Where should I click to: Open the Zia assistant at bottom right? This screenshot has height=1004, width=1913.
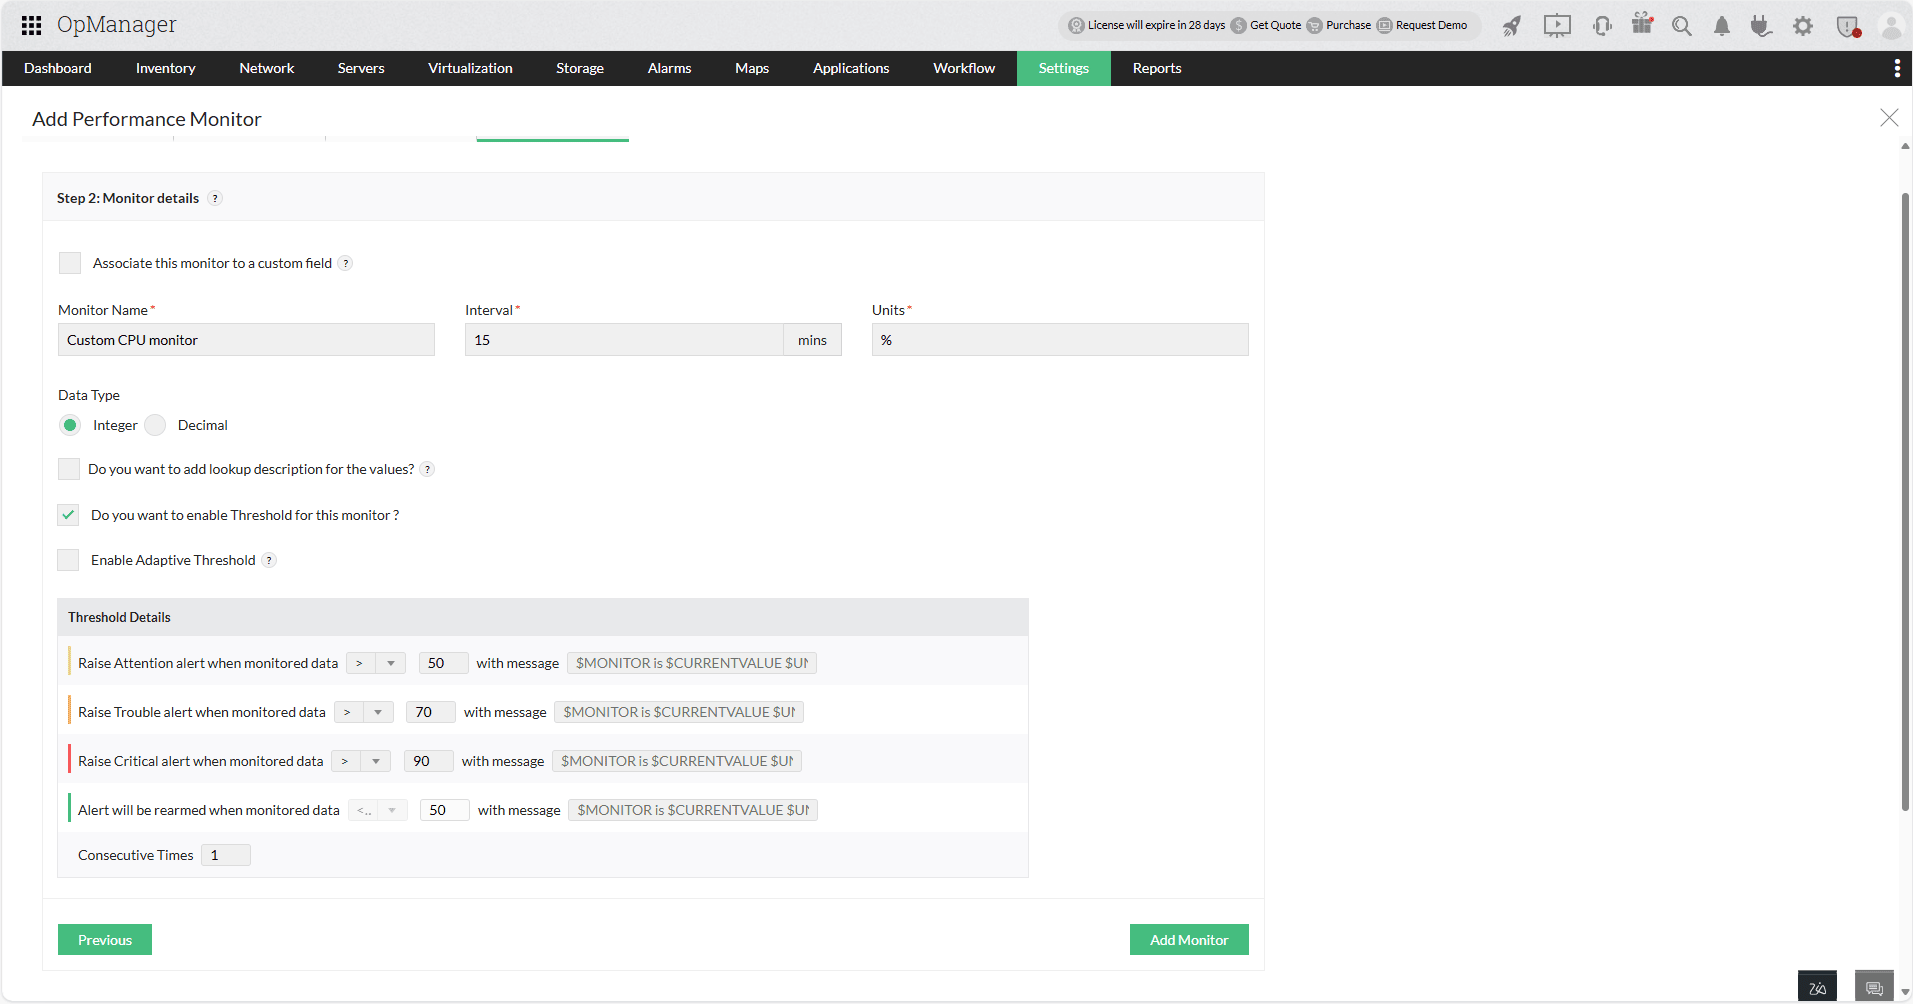1817,986
